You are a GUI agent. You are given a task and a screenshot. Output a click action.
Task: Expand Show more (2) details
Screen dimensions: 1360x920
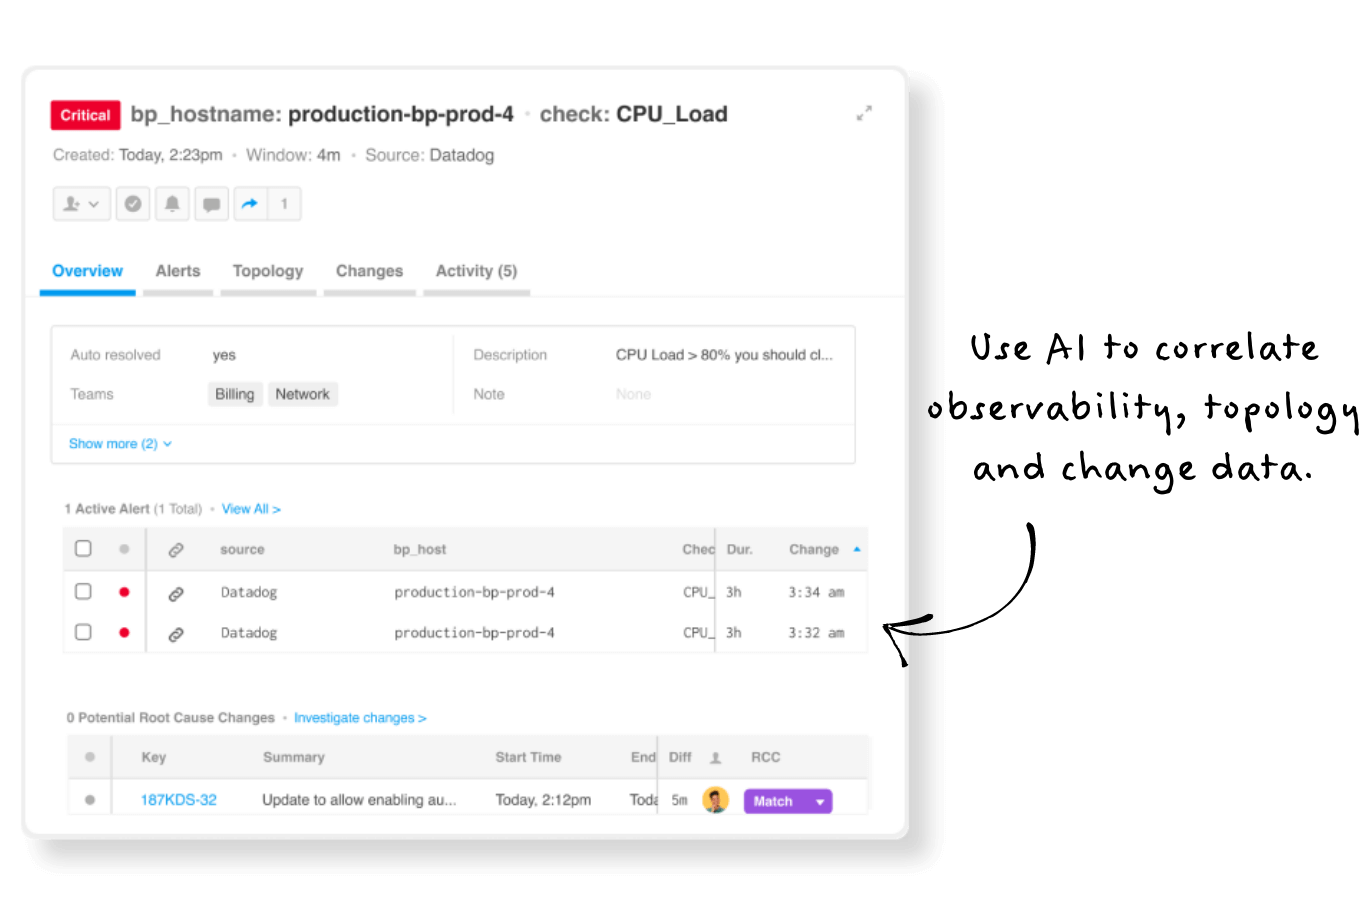click(120, 444)
